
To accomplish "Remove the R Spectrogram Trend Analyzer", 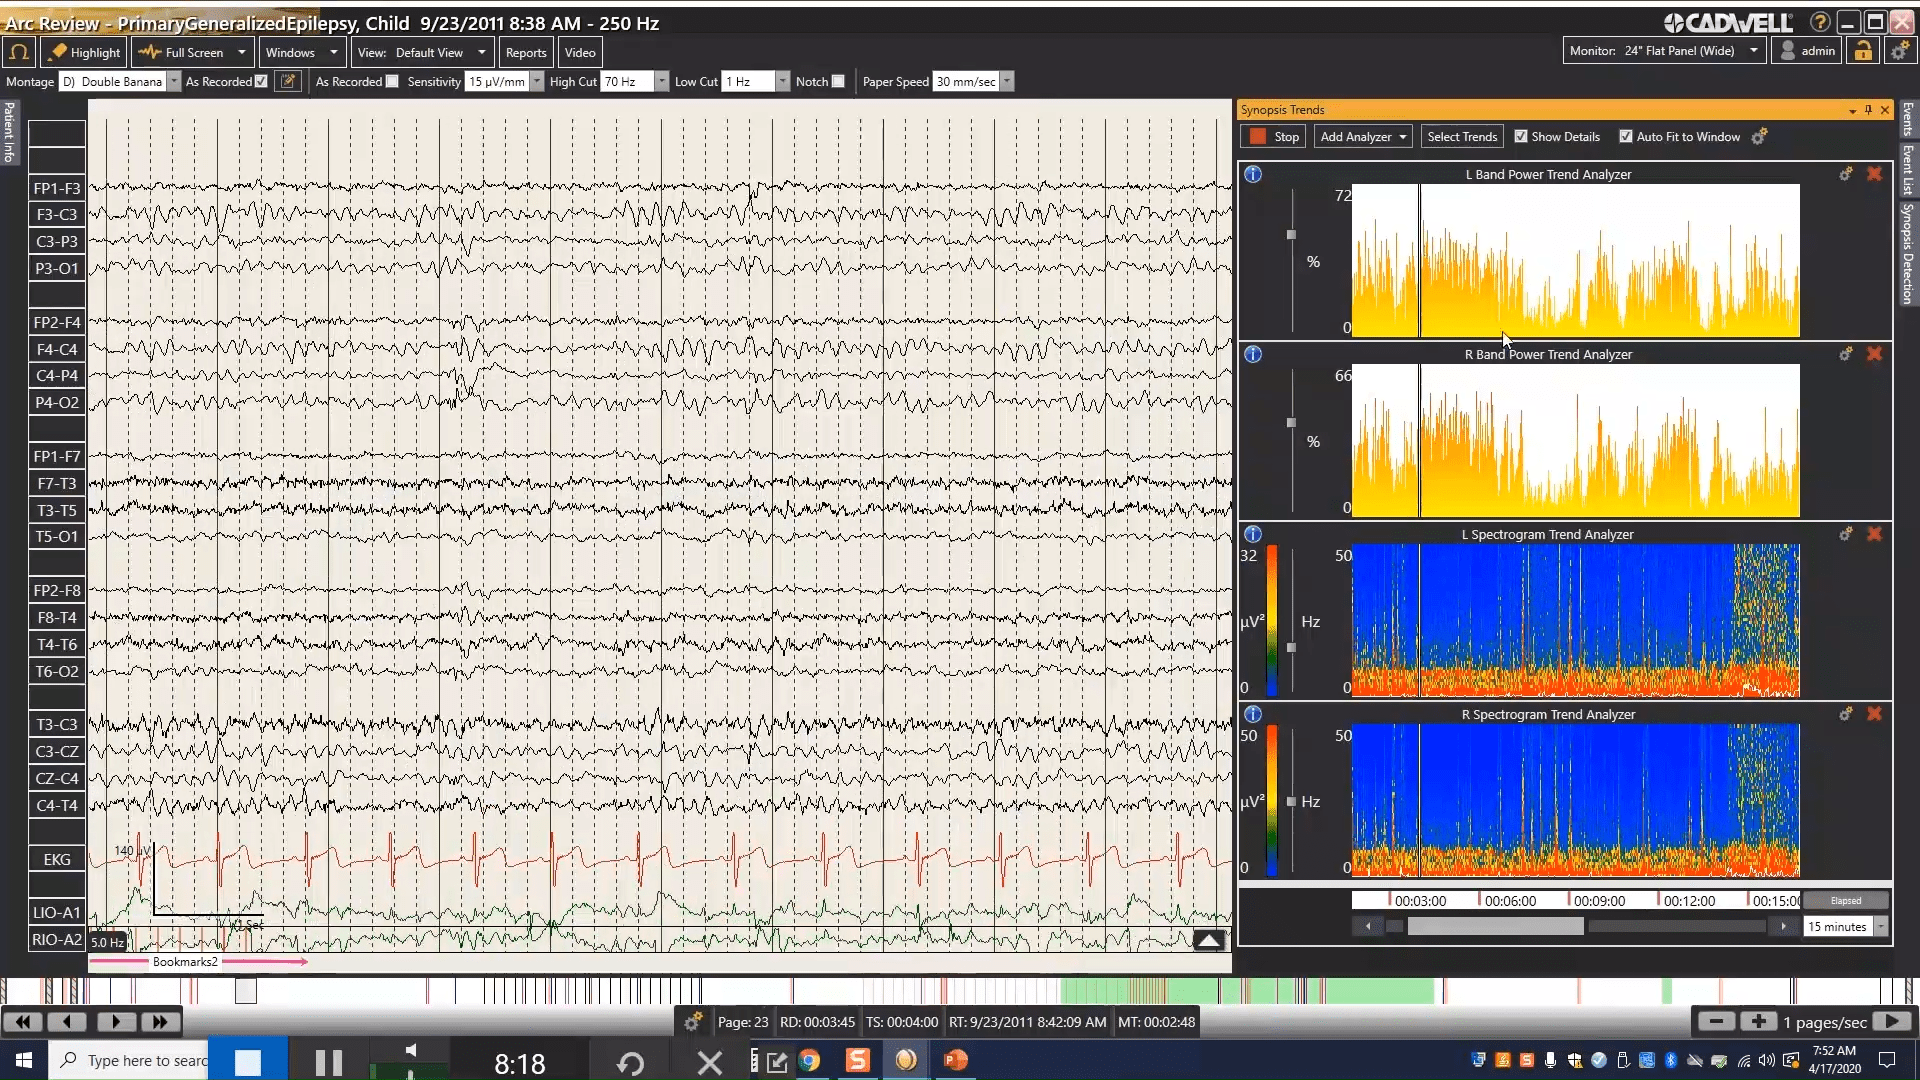I will click(x=1875, y=714).
